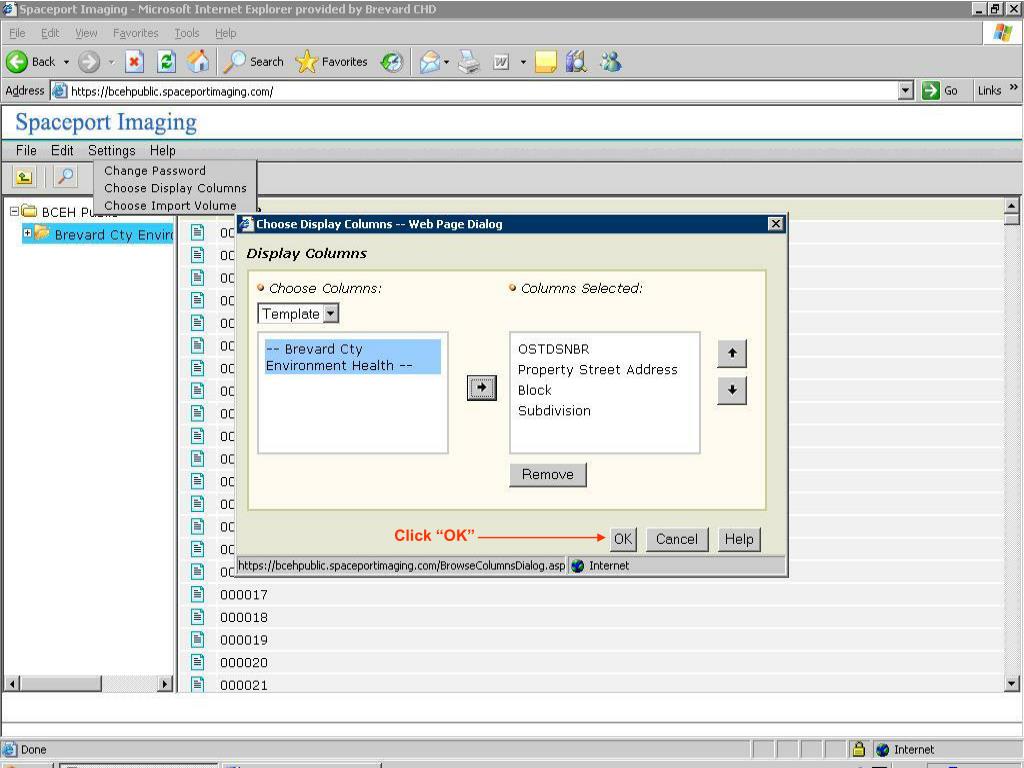Open the Spaceport Imaging Settings menu
The image size is (1024, 768).
tap(112, 150)
